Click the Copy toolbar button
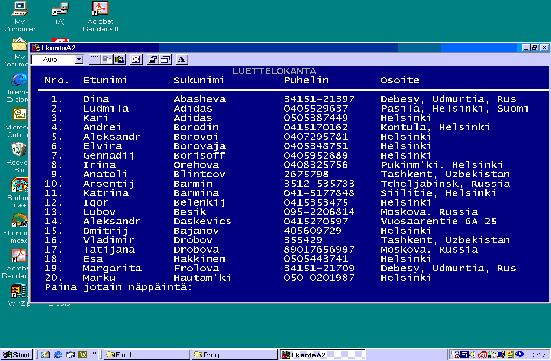This screenshot has width=551, height=361. [x=107, y=59]
